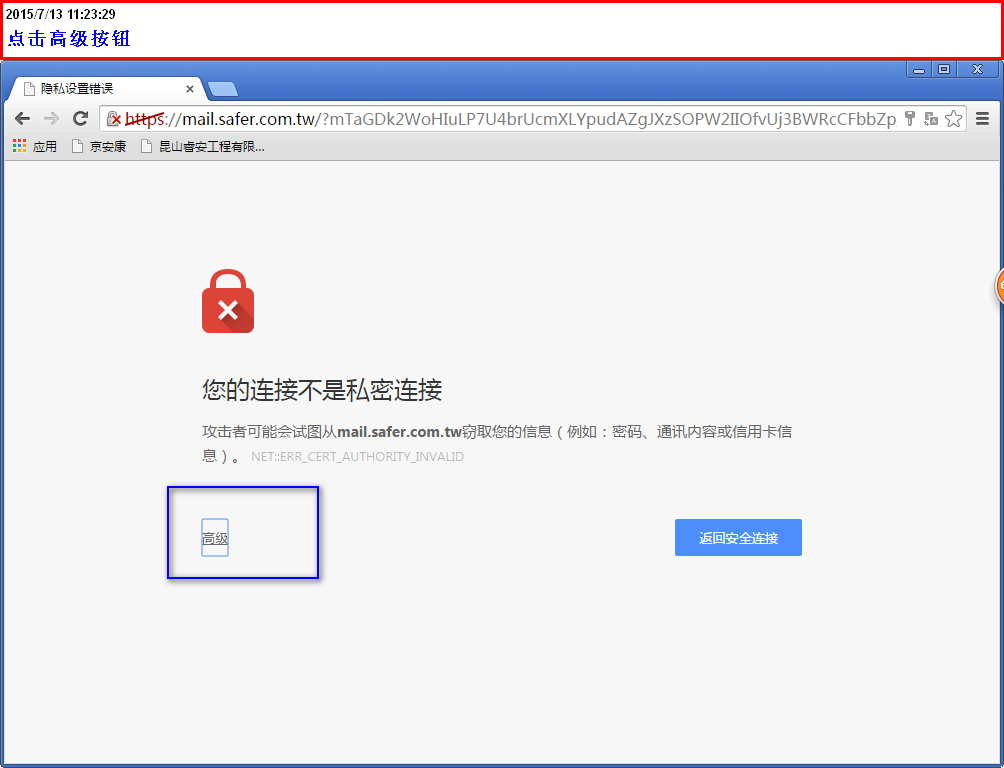Open the 应用 apps shortcut
The height and width of the screenshot is (768, 1004).
point(35,147)
